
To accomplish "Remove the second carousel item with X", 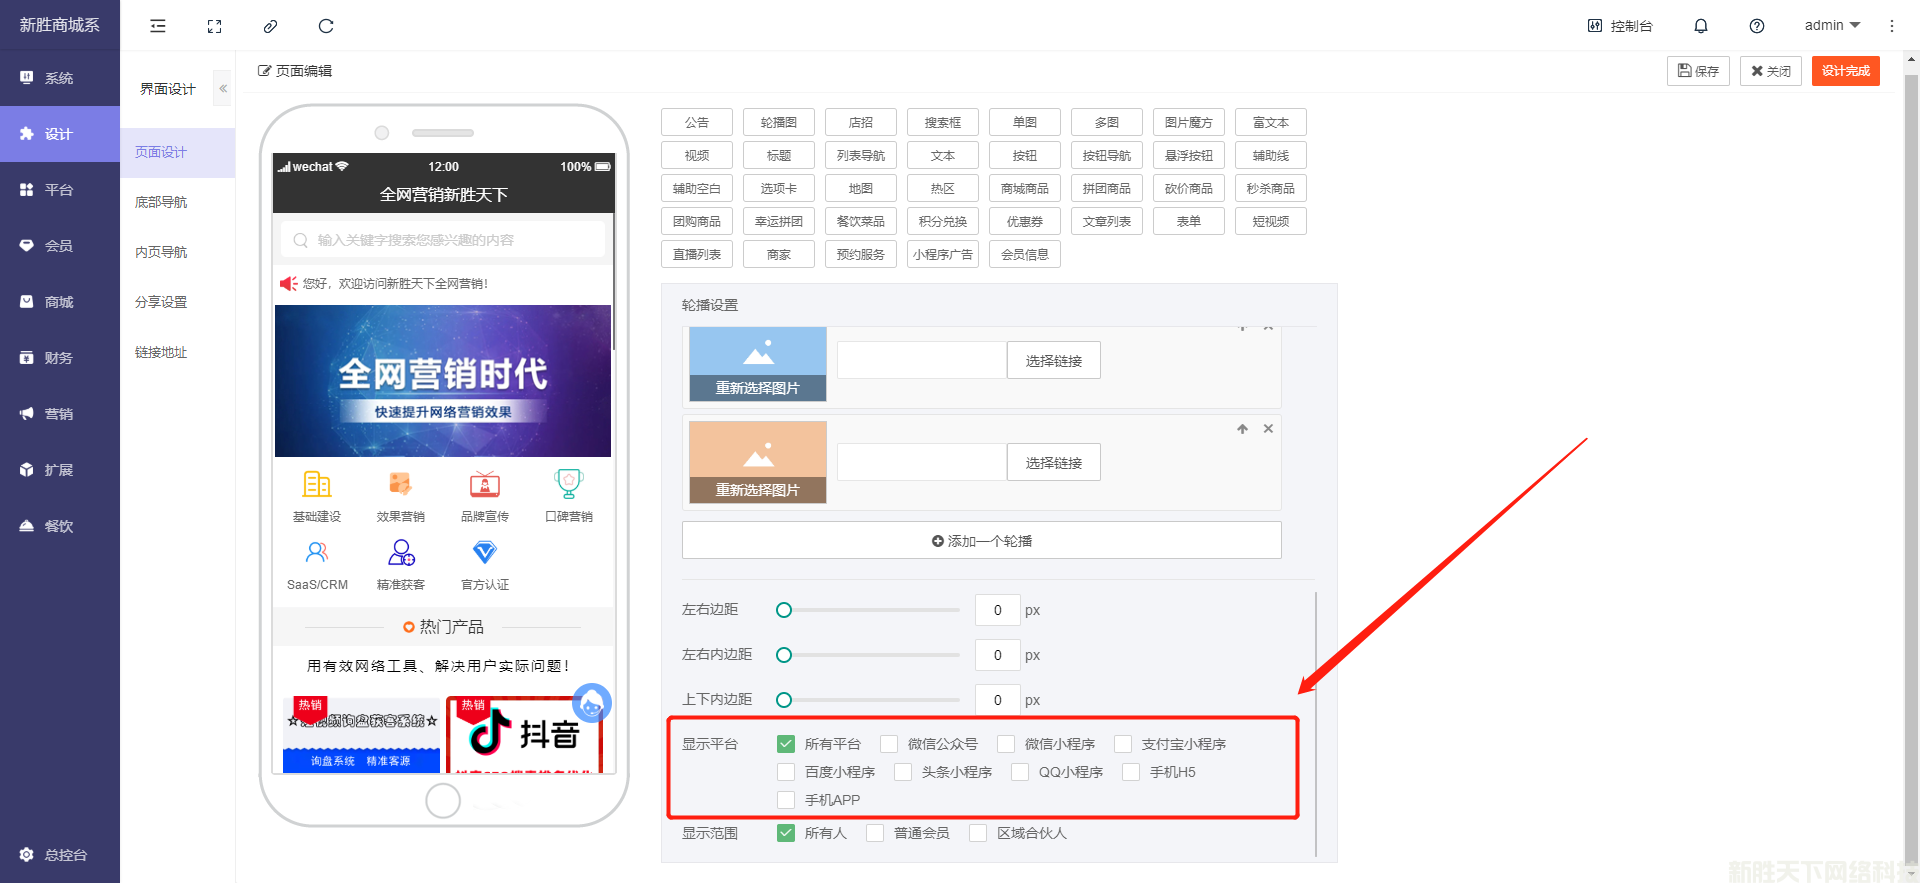I will pyautogui.click(x=1268, y=429).
